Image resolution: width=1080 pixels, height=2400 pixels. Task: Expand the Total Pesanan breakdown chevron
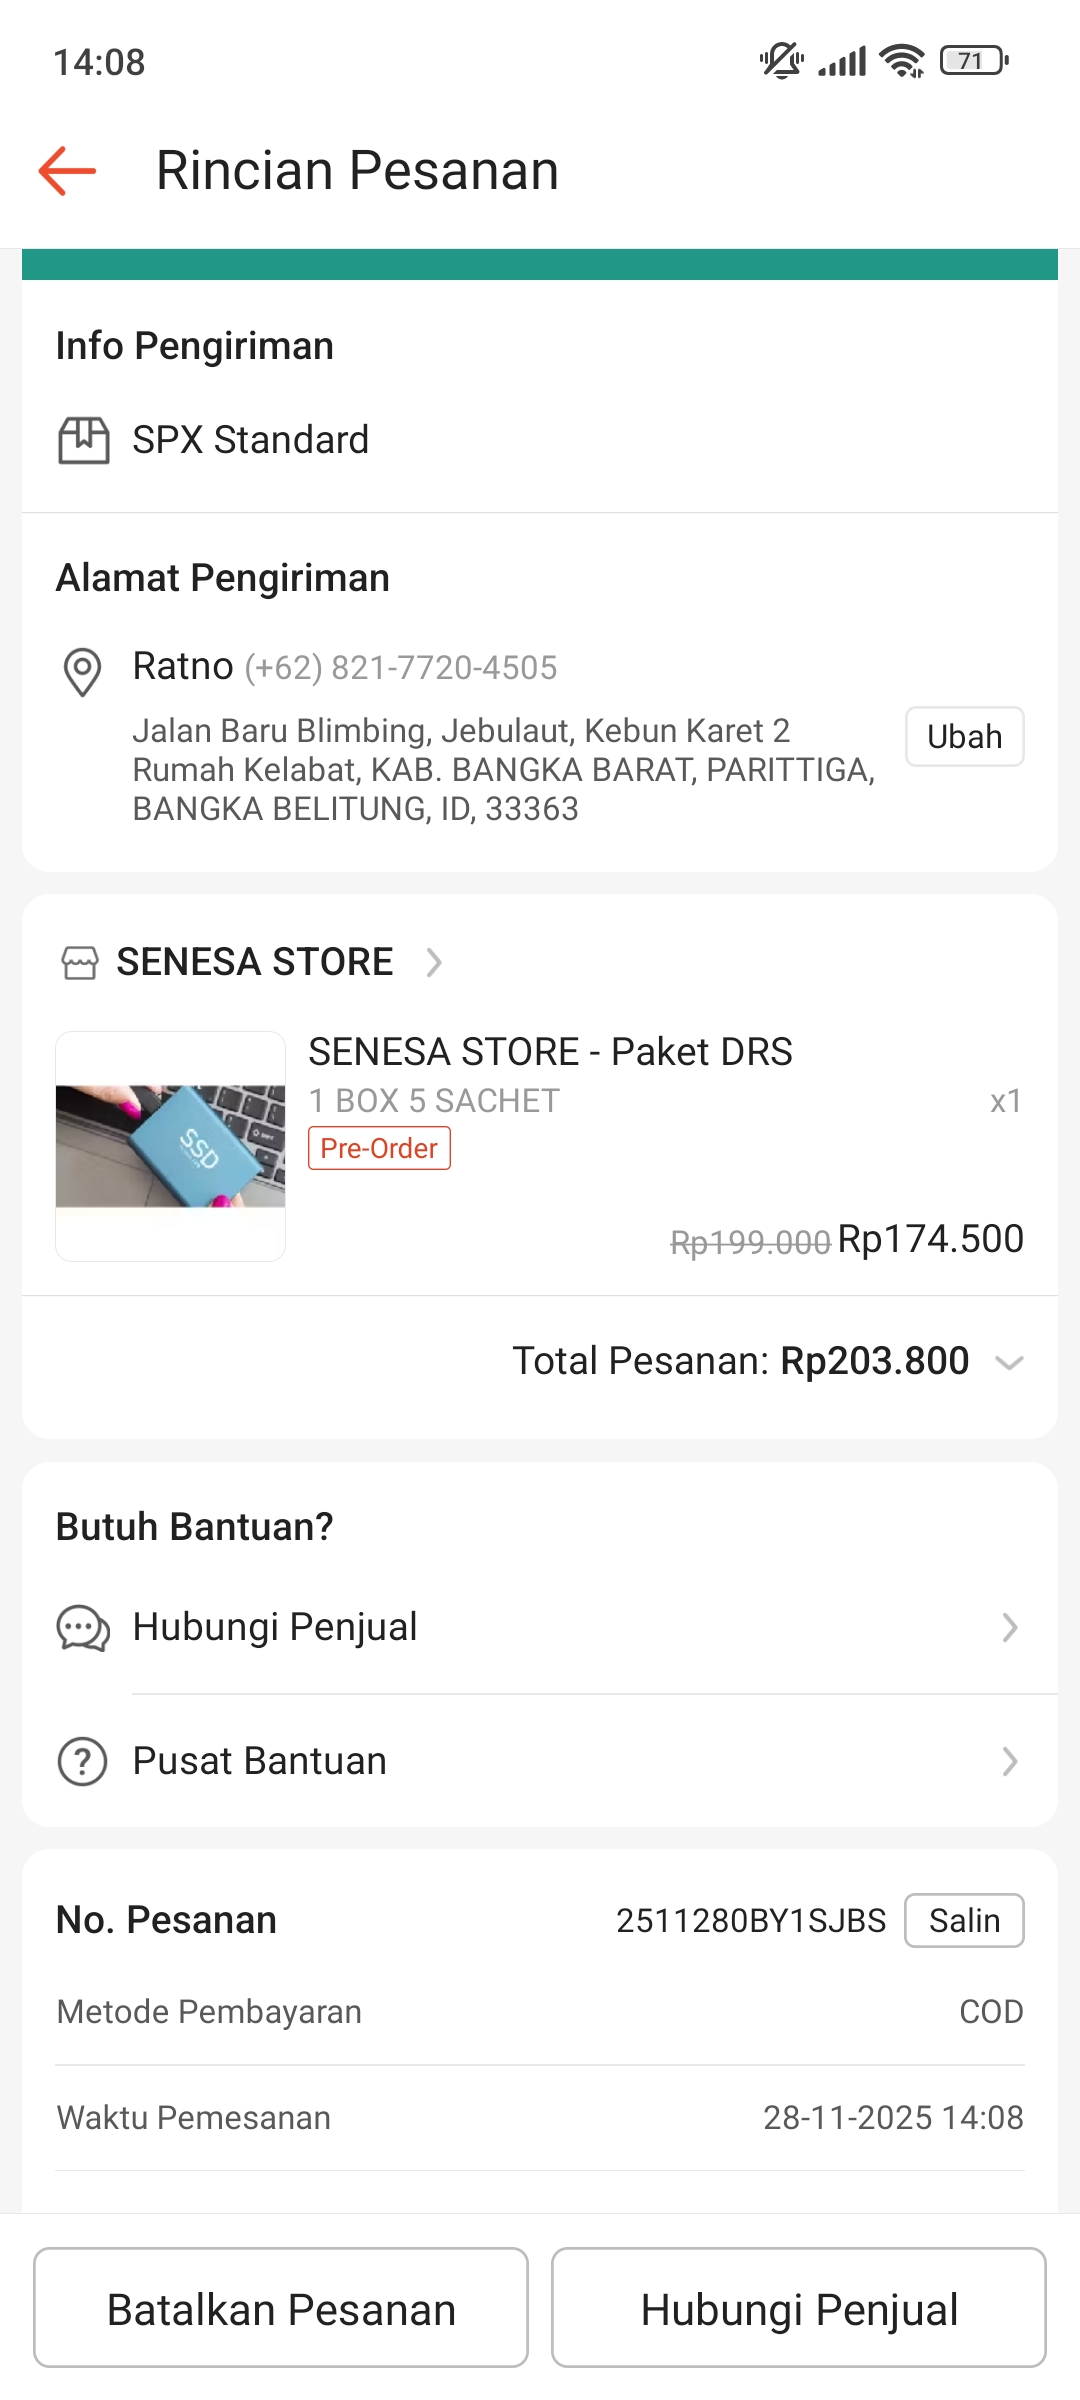[1009, 1362]
